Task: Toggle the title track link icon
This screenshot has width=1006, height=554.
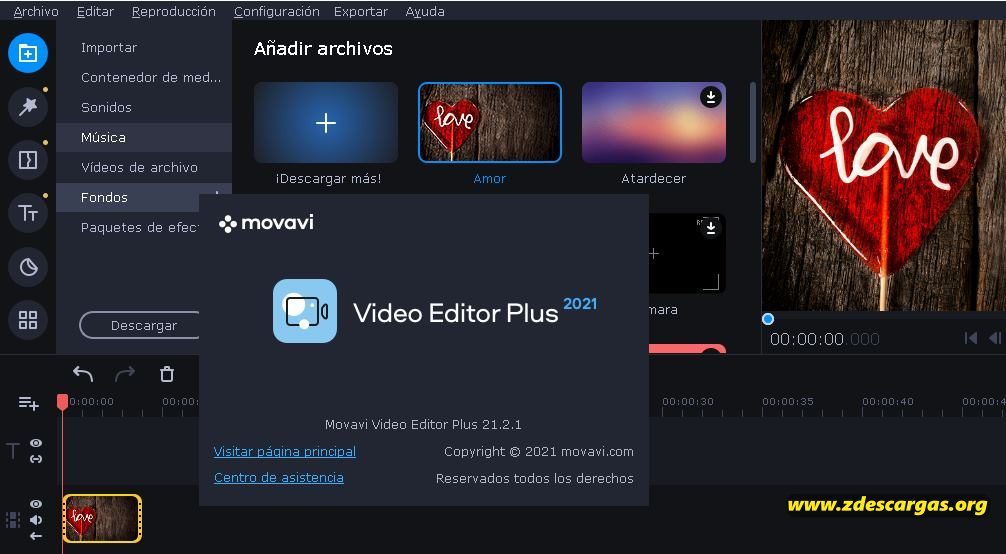Action: tap(36, 458)
